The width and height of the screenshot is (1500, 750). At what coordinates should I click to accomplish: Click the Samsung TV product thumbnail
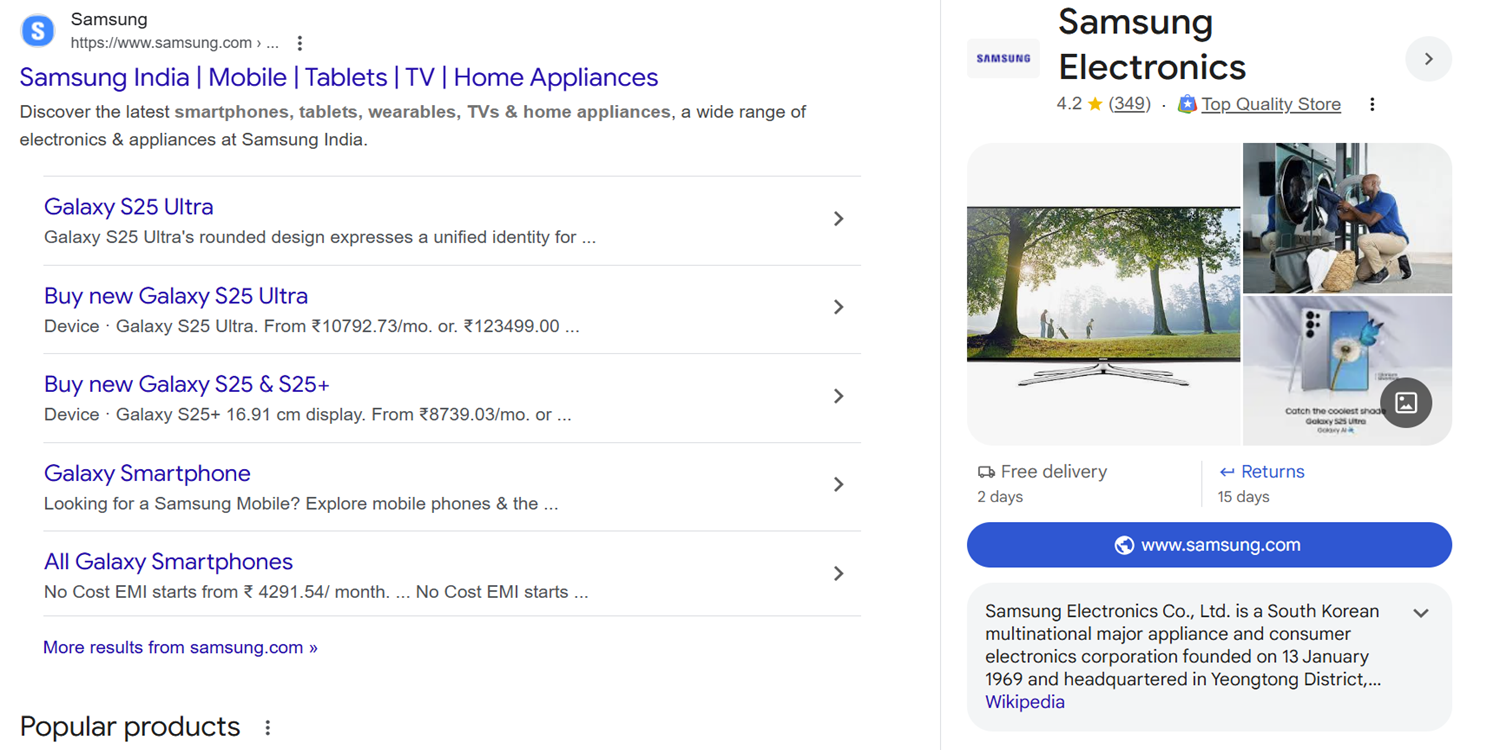(1103, 295)
